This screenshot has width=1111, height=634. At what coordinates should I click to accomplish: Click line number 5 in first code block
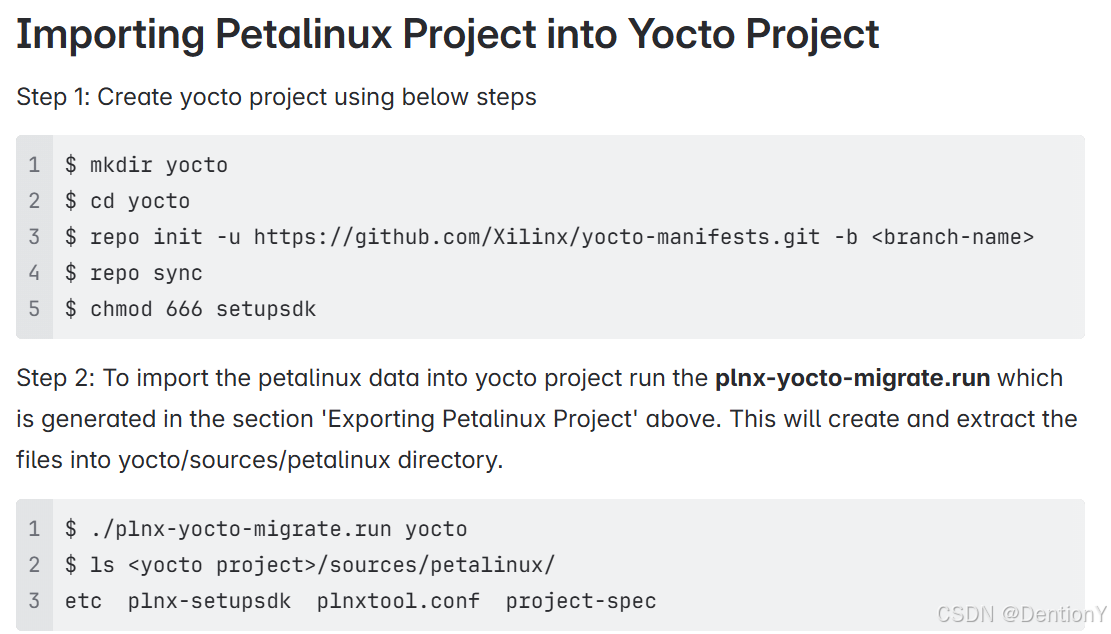34,309
